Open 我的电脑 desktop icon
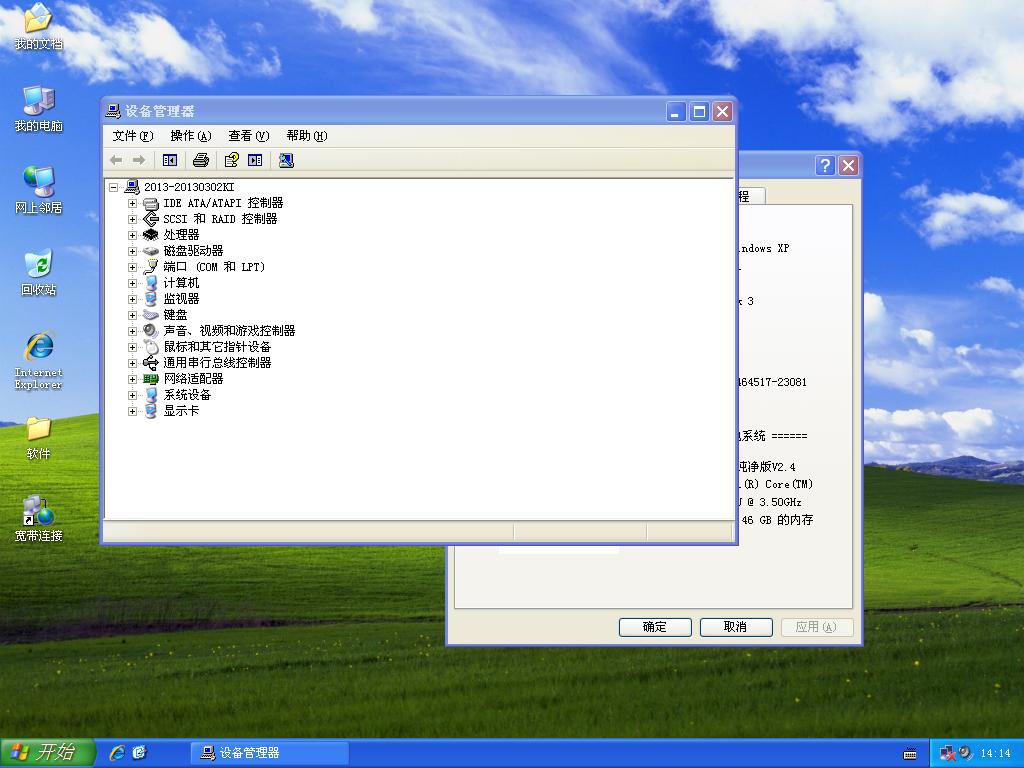 tap(38, 108)
